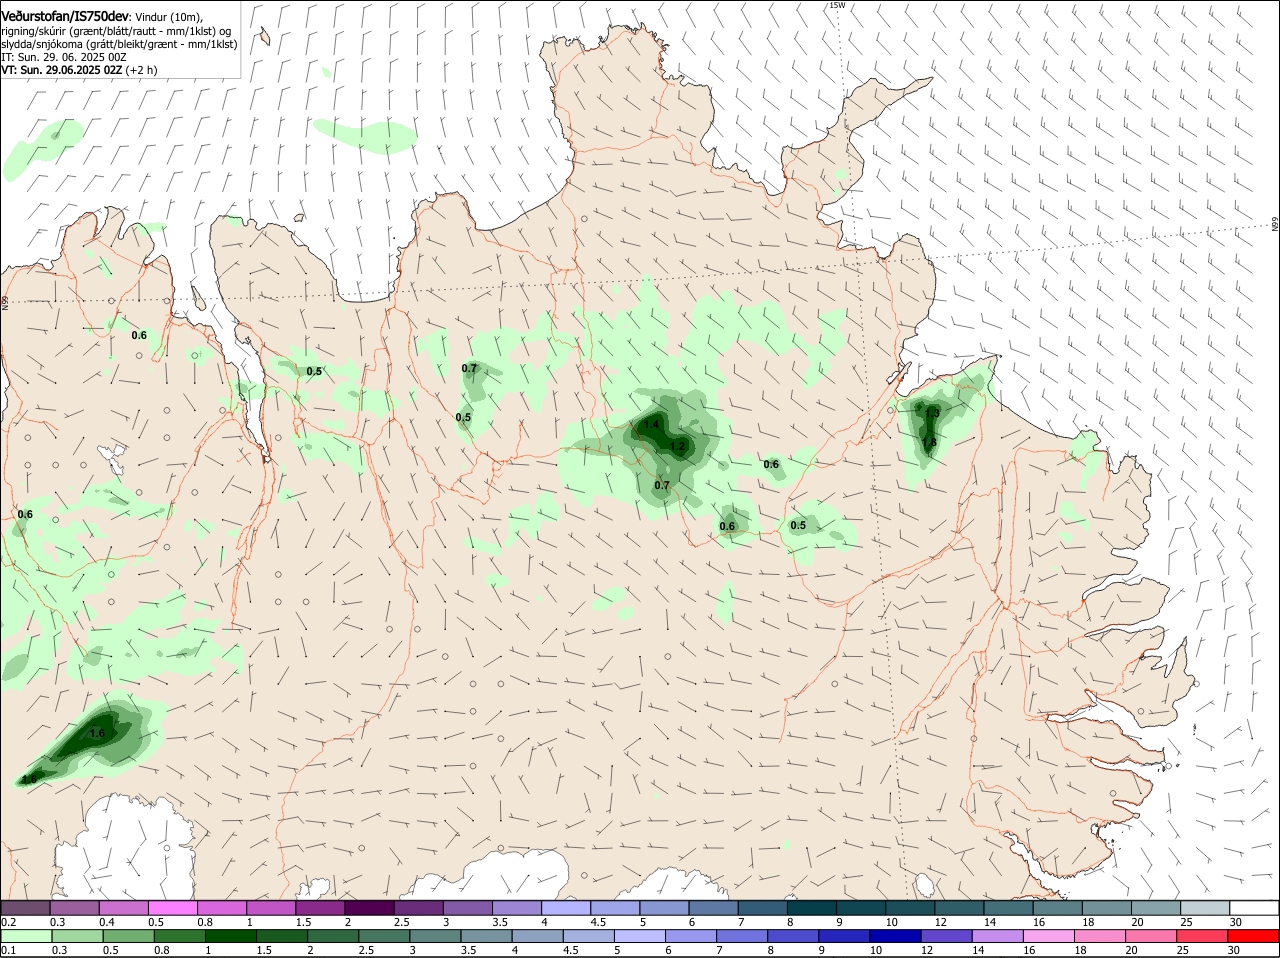Screen dimensions: 1280x958
Task: Click the rain legend swatch between 20 and 25
Action: [1151, 936]
